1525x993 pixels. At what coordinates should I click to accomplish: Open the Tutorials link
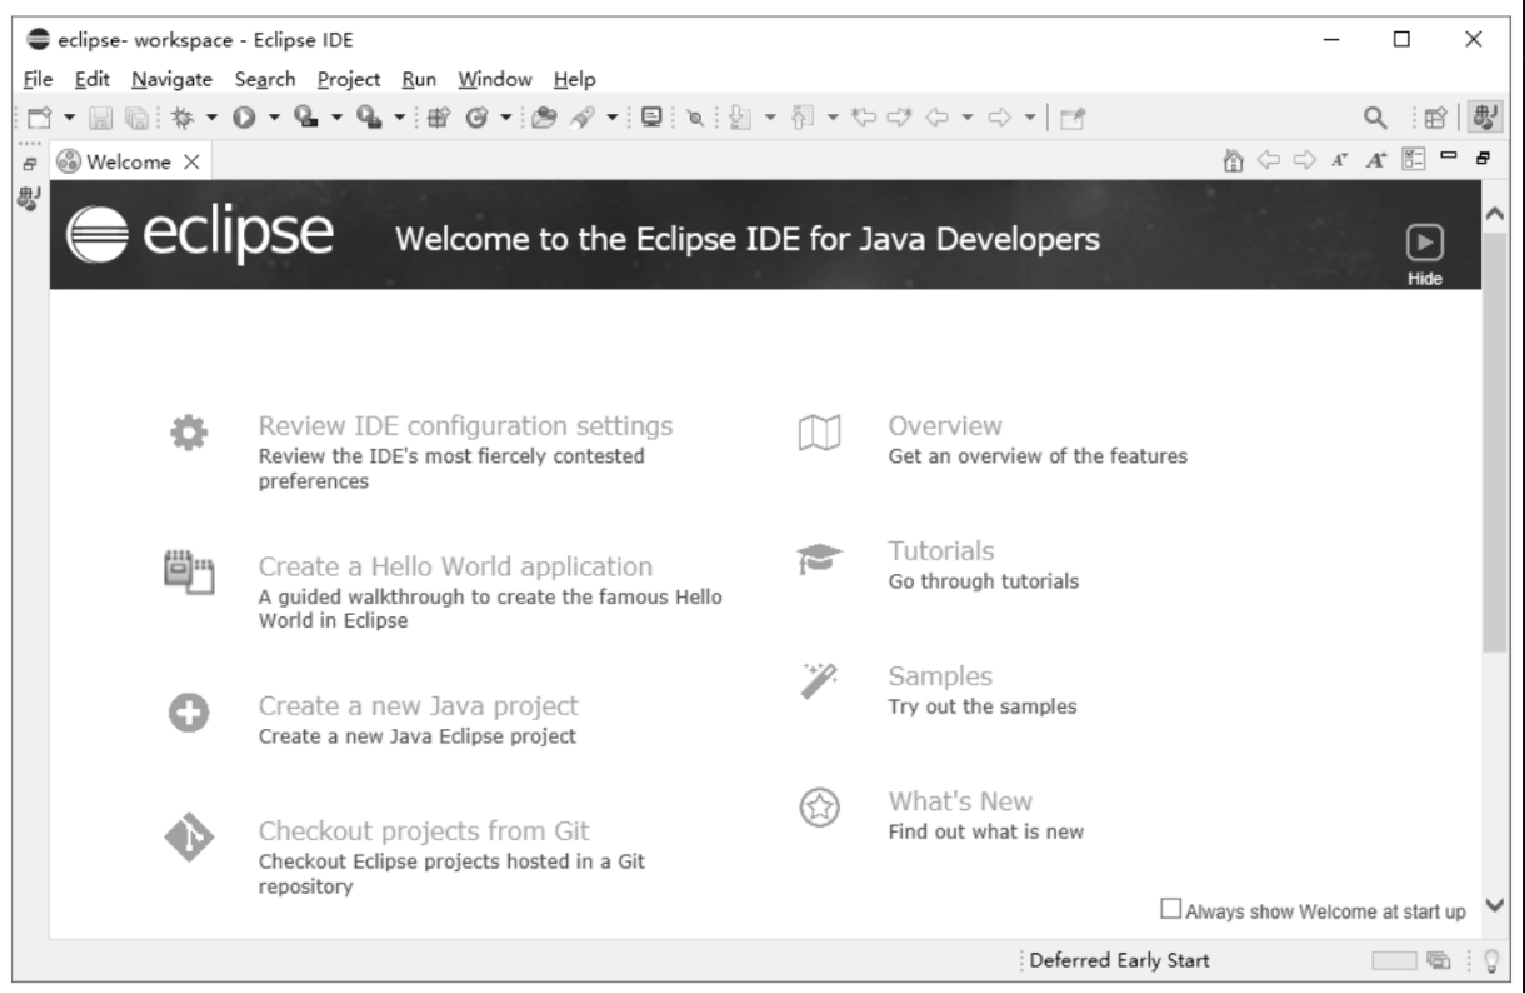point(941,551)
